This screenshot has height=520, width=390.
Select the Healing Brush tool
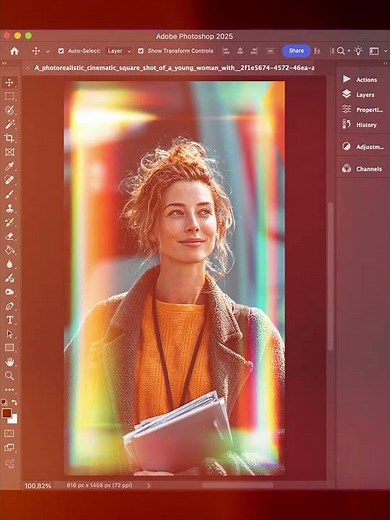click(x=9, y=180)
